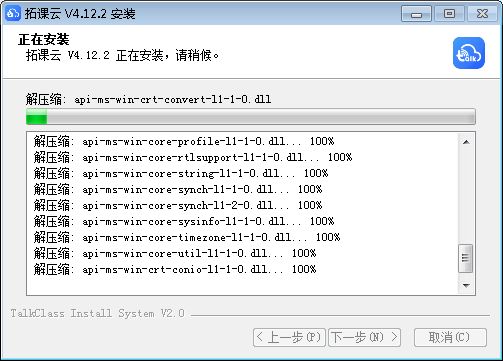Click the log scrollbar up arrow
Screen dimensions: 503x361
tap(466, 142)
